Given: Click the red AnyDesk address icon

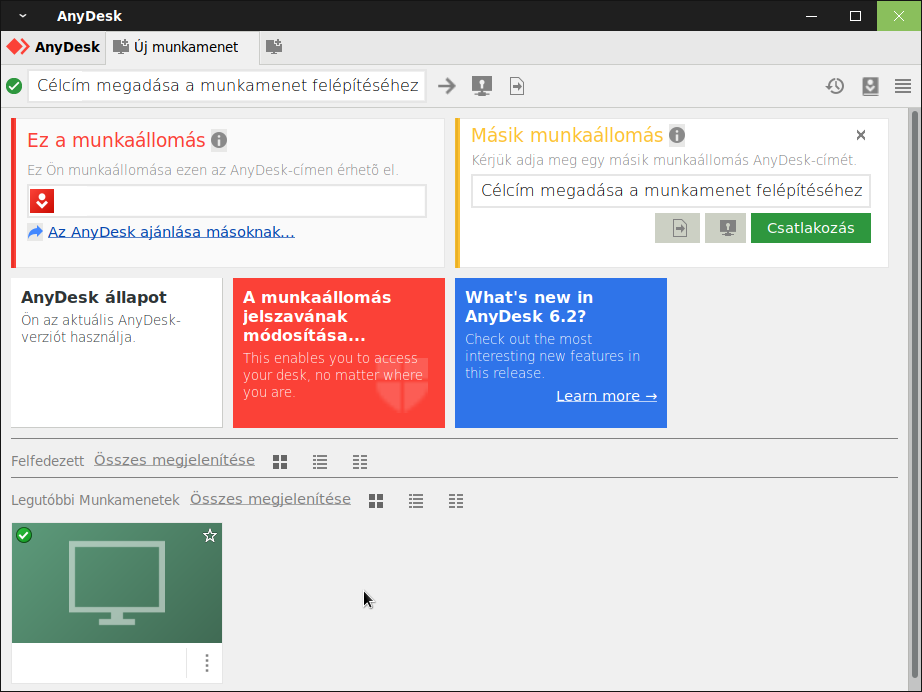Looking at the screenshot, I should 42,201.
